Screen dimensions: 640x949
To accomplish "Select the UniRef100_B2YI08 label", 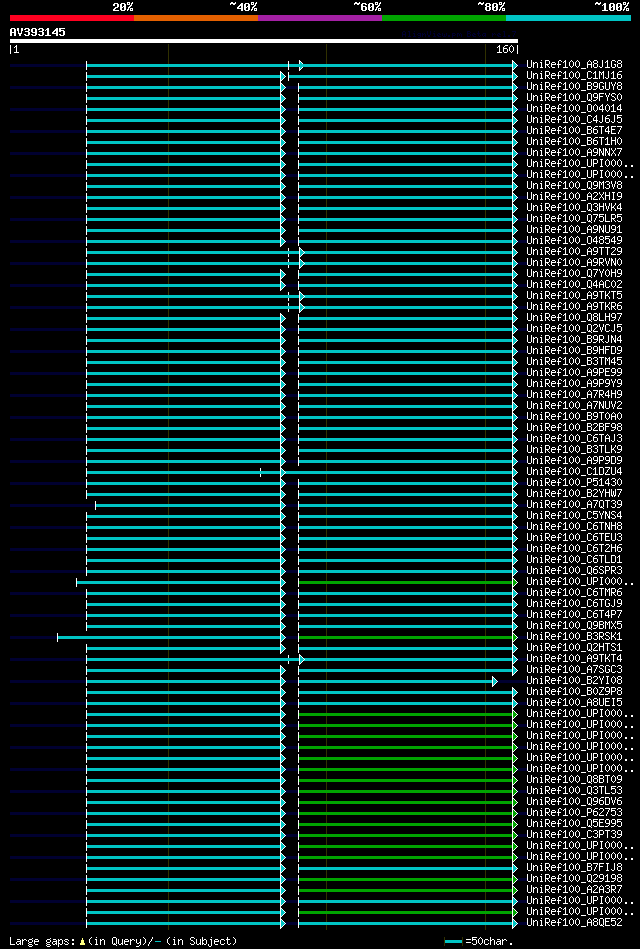I will point(574,681).
